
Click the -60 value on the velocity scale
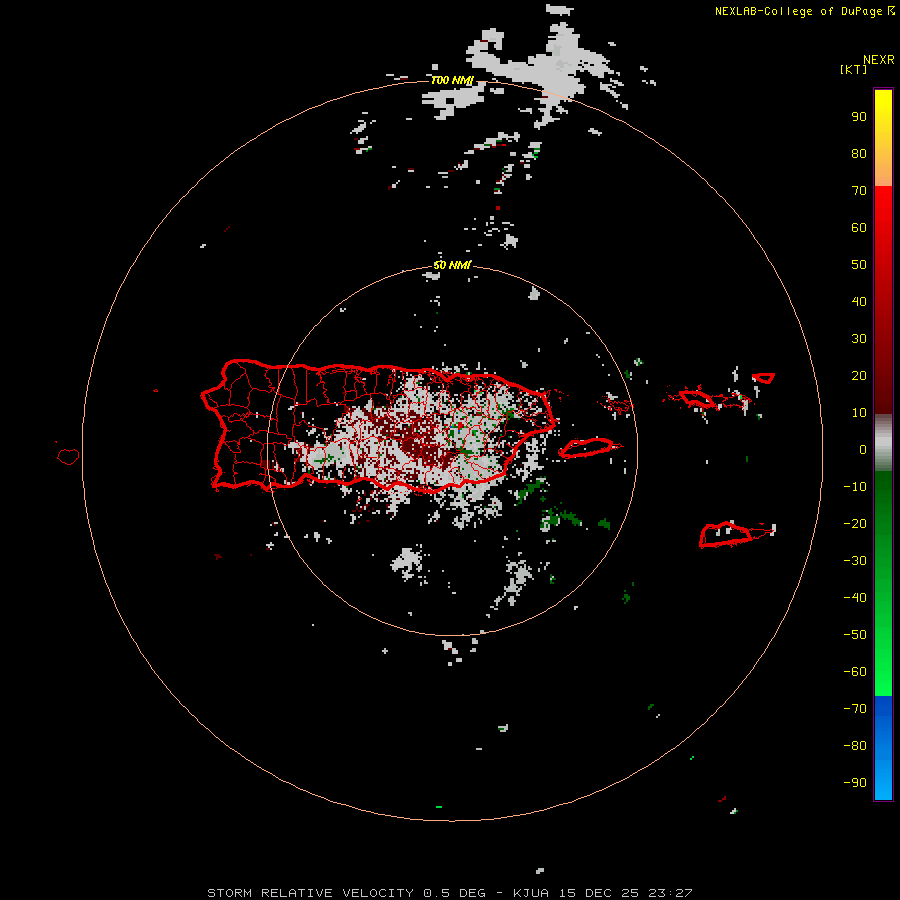click(855, 672)
